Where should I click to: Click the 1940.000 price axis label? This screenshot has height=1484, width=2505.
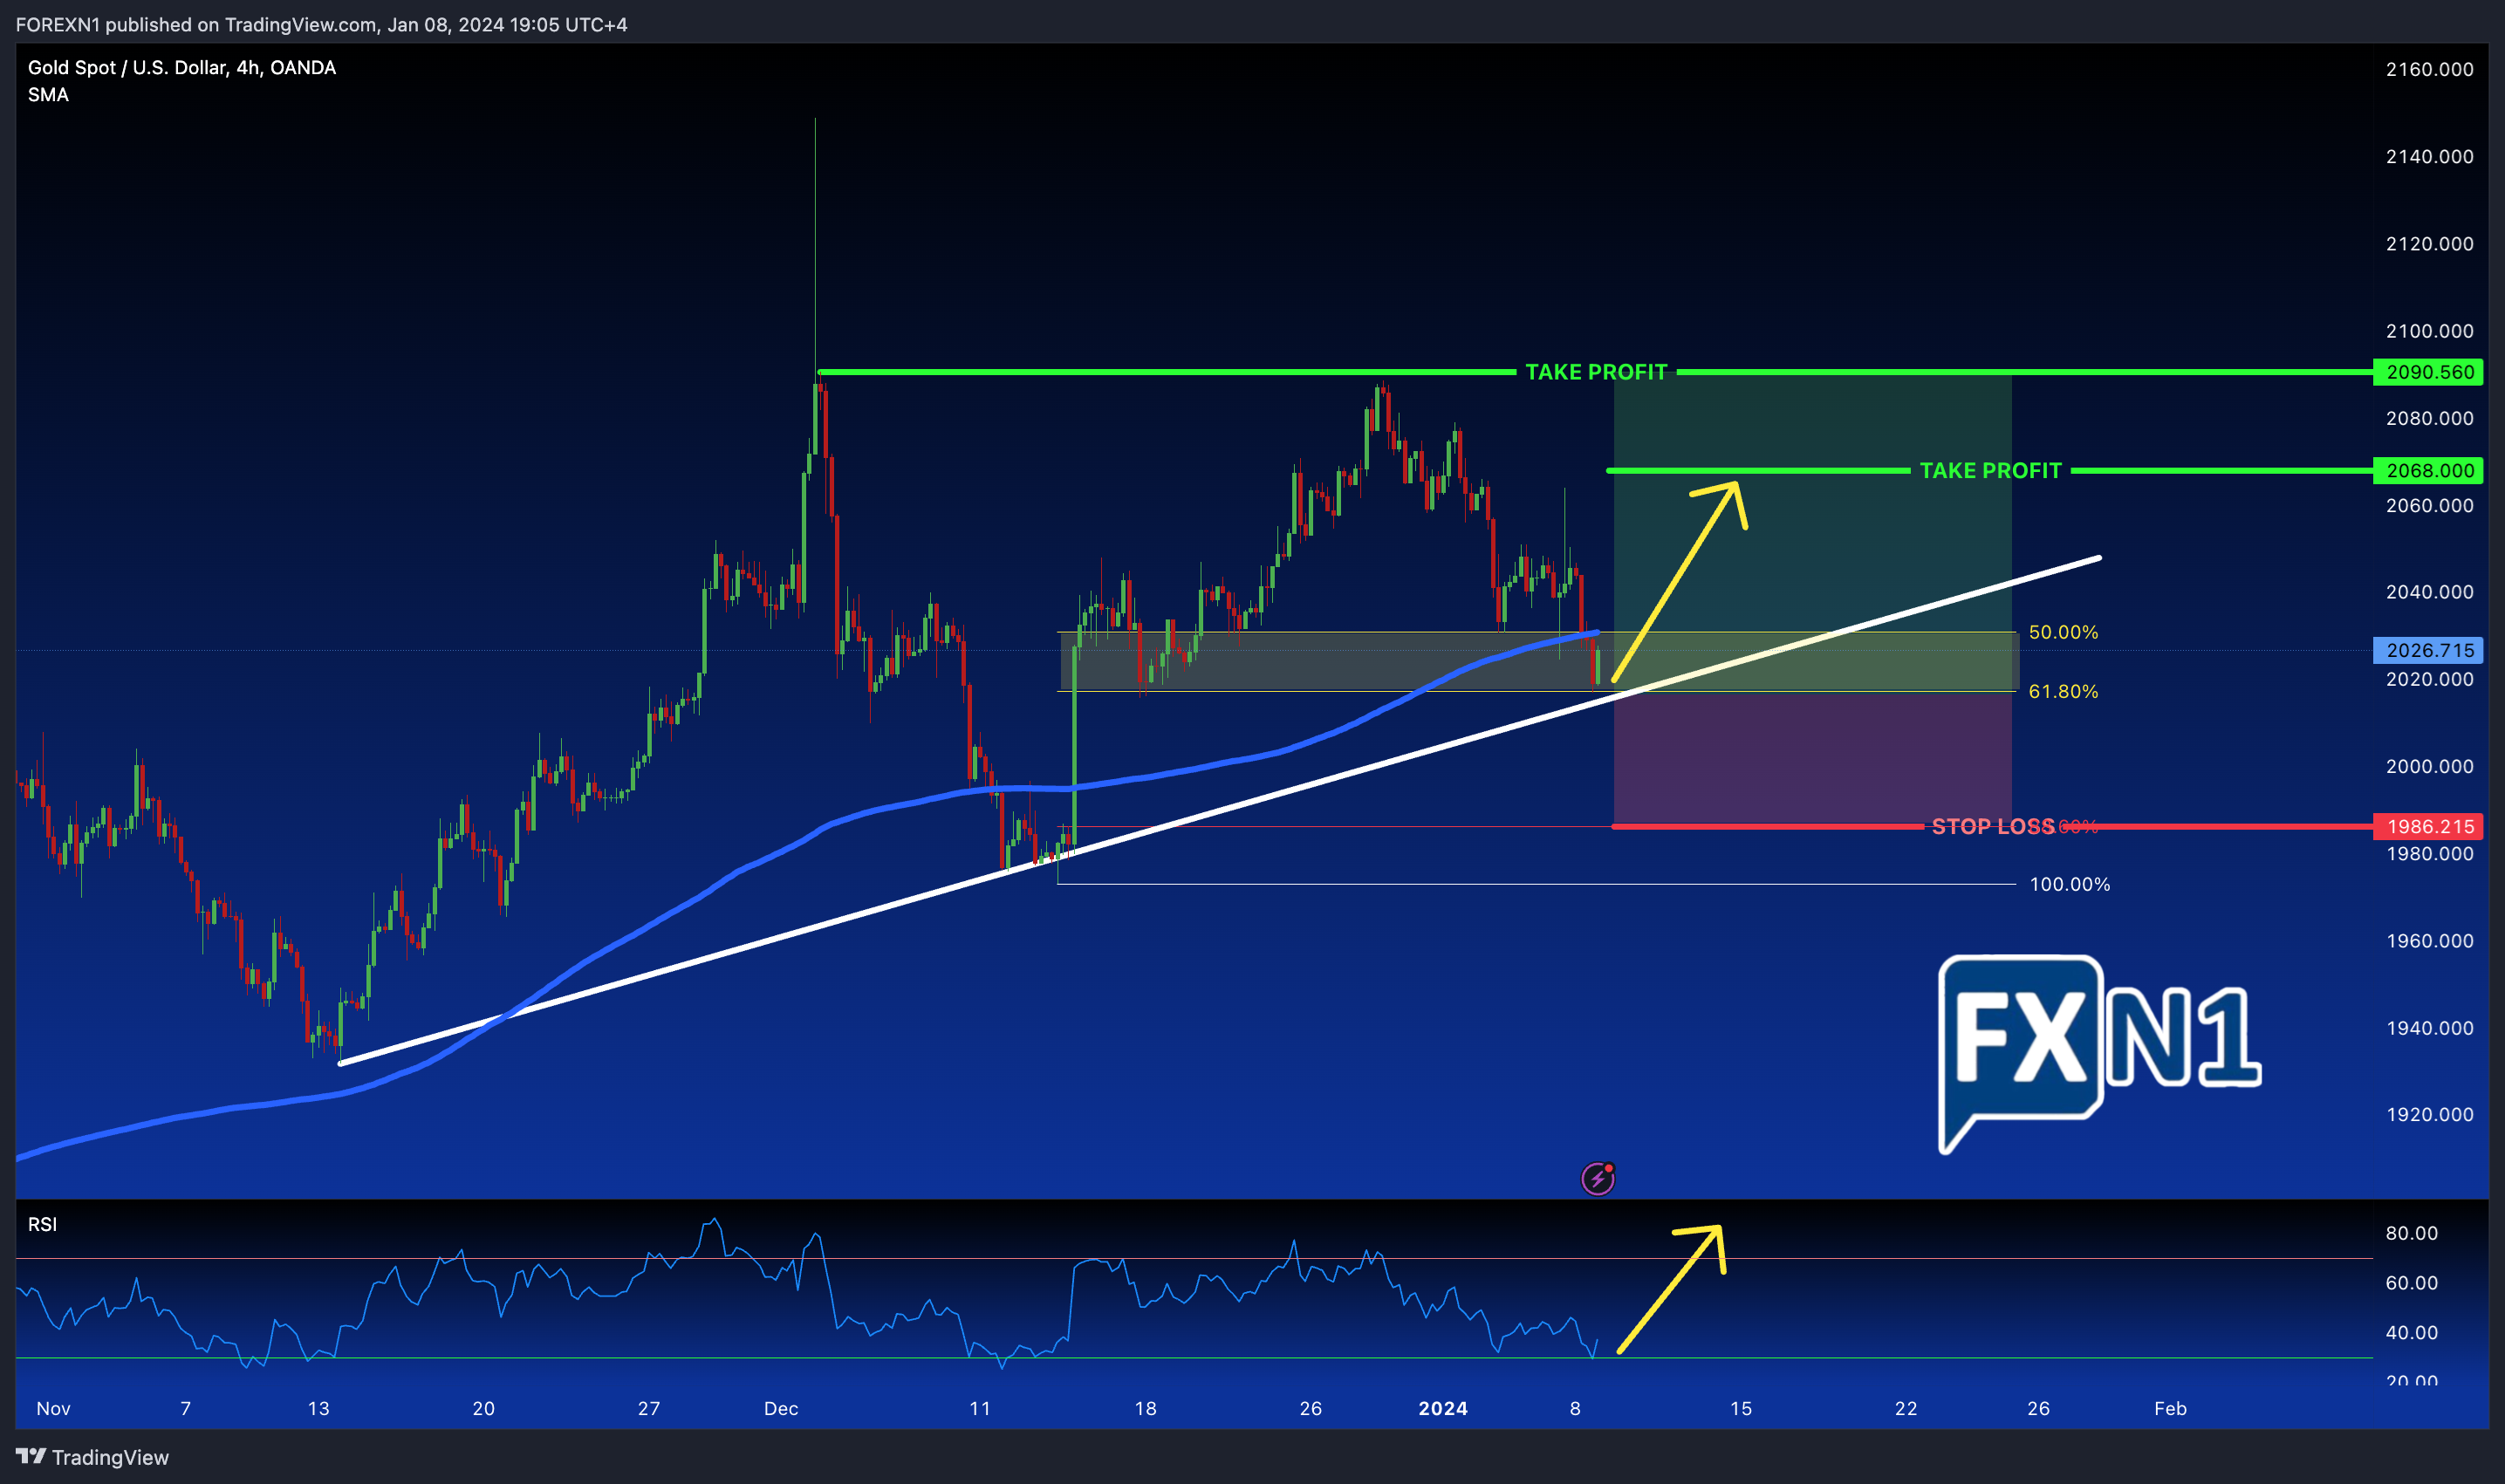[x=2429, y=1028]
